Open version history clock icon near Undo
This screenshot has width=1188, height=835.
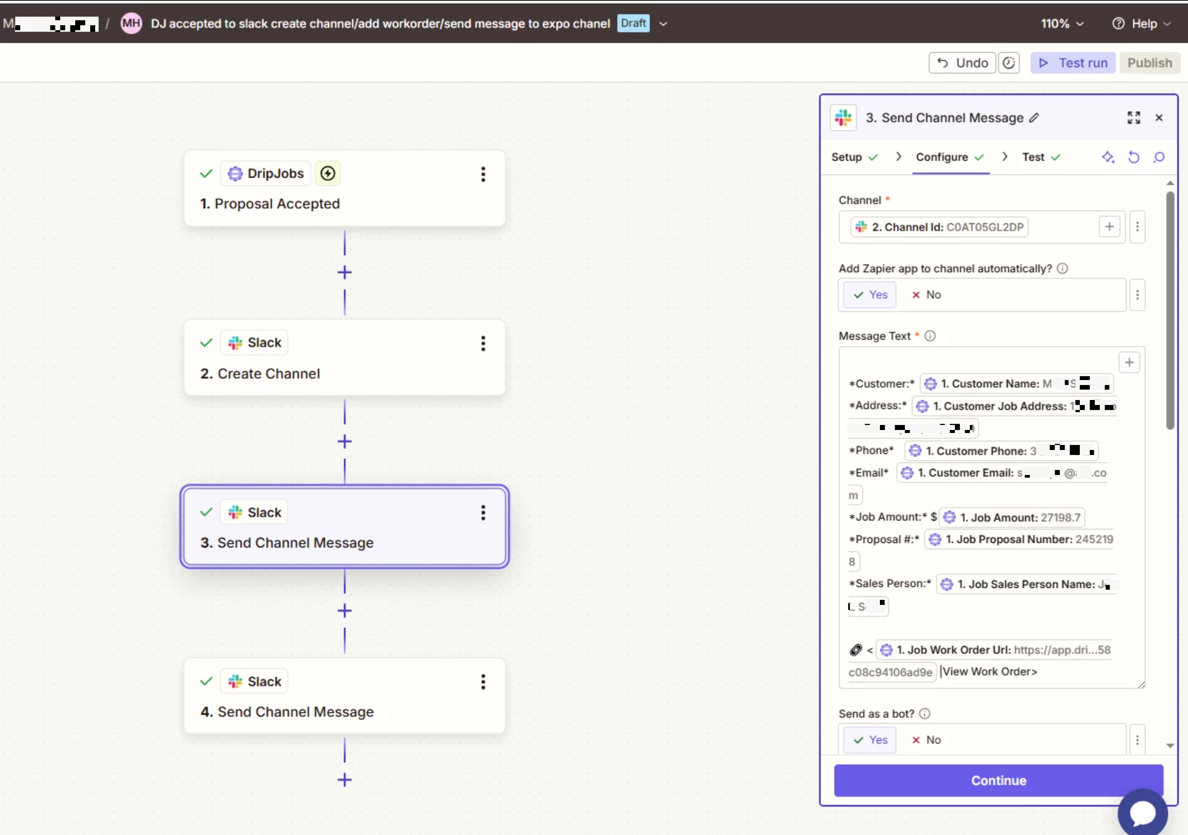1009,63
